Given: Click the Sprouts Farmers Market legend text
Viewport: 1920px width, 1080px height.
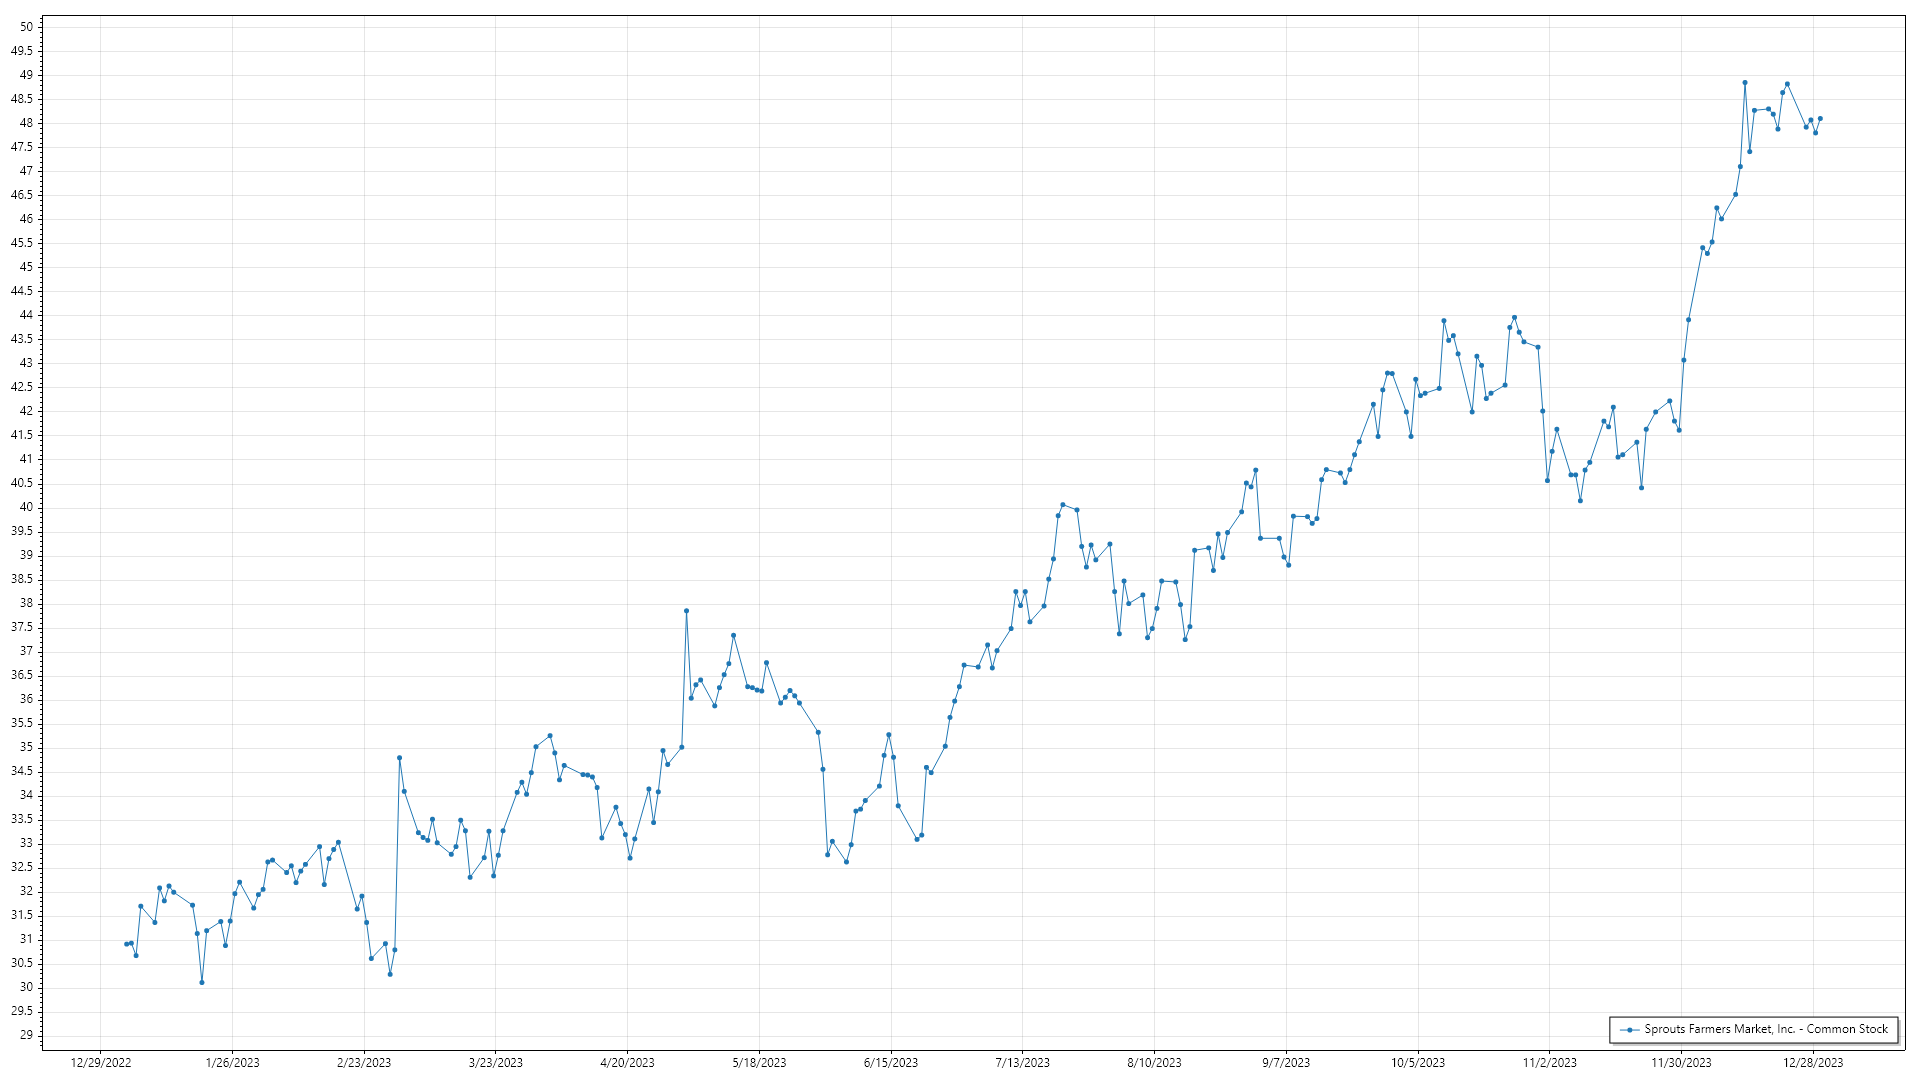Looking at the screenshot, I should 1766,1029.
